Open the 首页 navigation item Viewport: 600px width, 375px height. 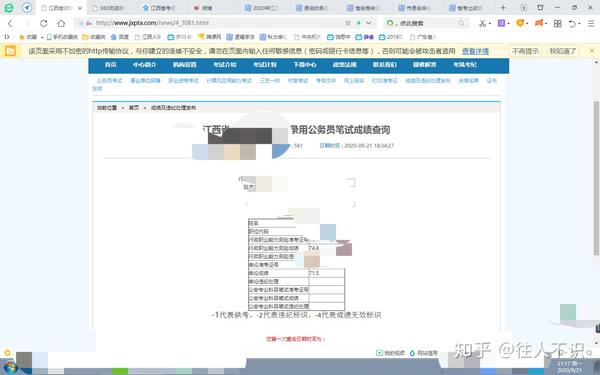111,65
